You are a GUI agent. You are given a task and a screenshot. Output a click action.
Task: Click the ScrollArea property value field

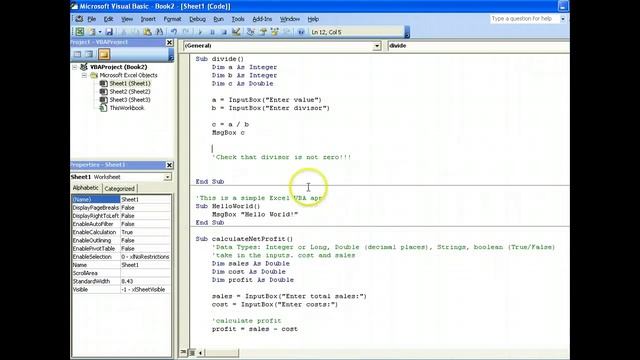point(145,273)
